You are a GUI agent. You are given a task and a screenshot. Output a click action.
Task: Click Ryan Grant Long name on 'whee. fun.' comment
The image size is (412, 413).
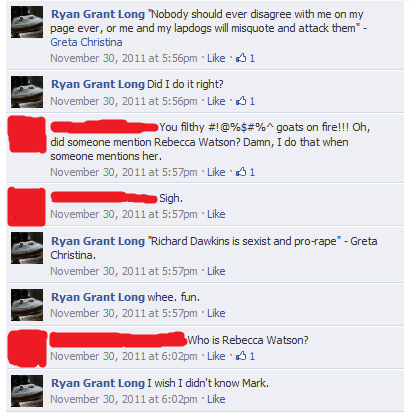(x=98, y=297)
